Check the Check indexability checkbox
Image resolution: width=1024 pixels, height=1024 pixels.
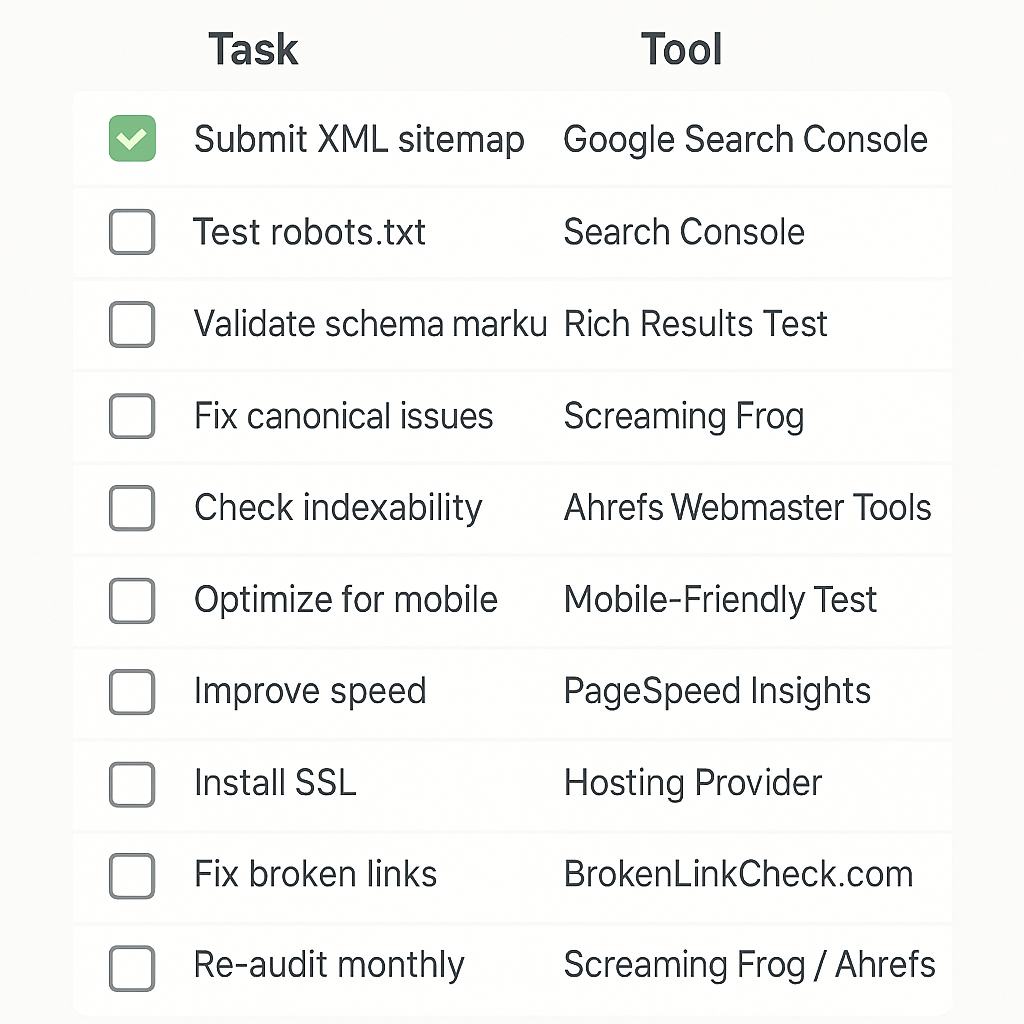[x=132, y=508]
